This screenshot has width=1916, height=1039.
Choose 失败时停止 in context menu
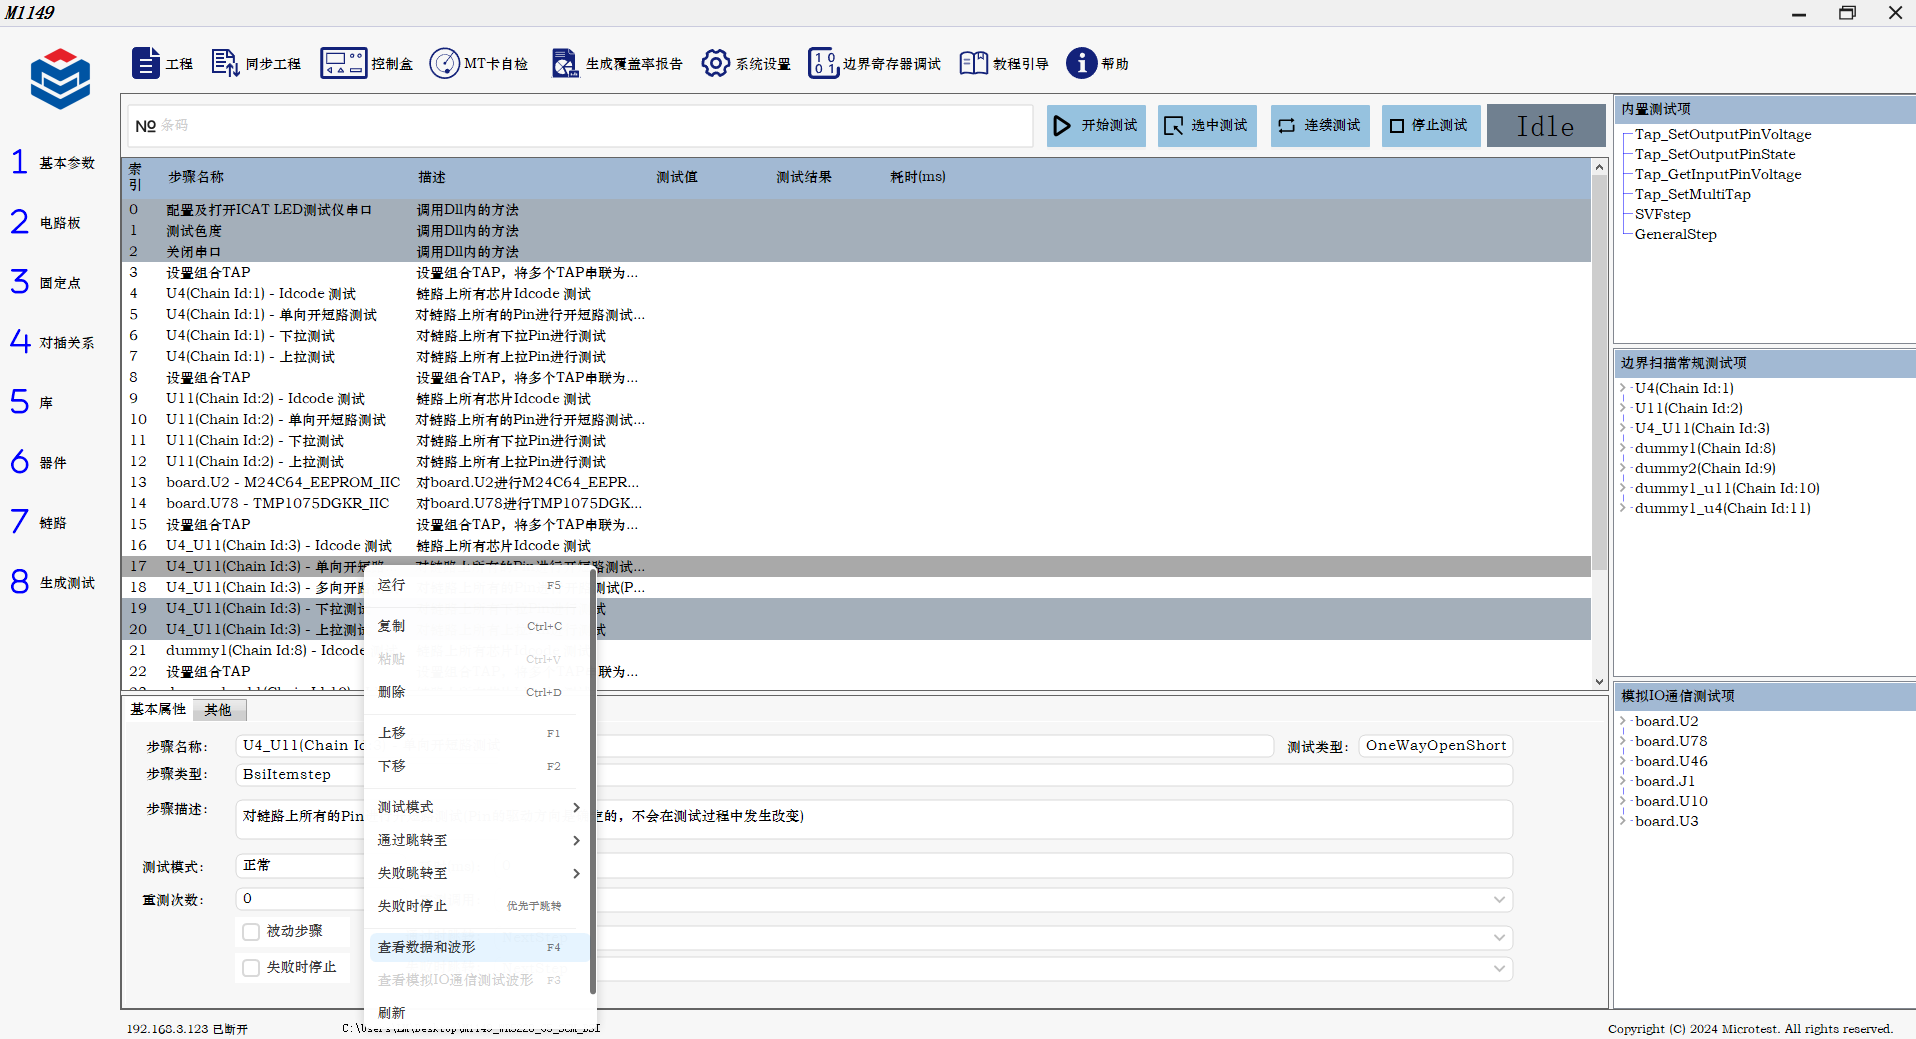click(479, 906)
